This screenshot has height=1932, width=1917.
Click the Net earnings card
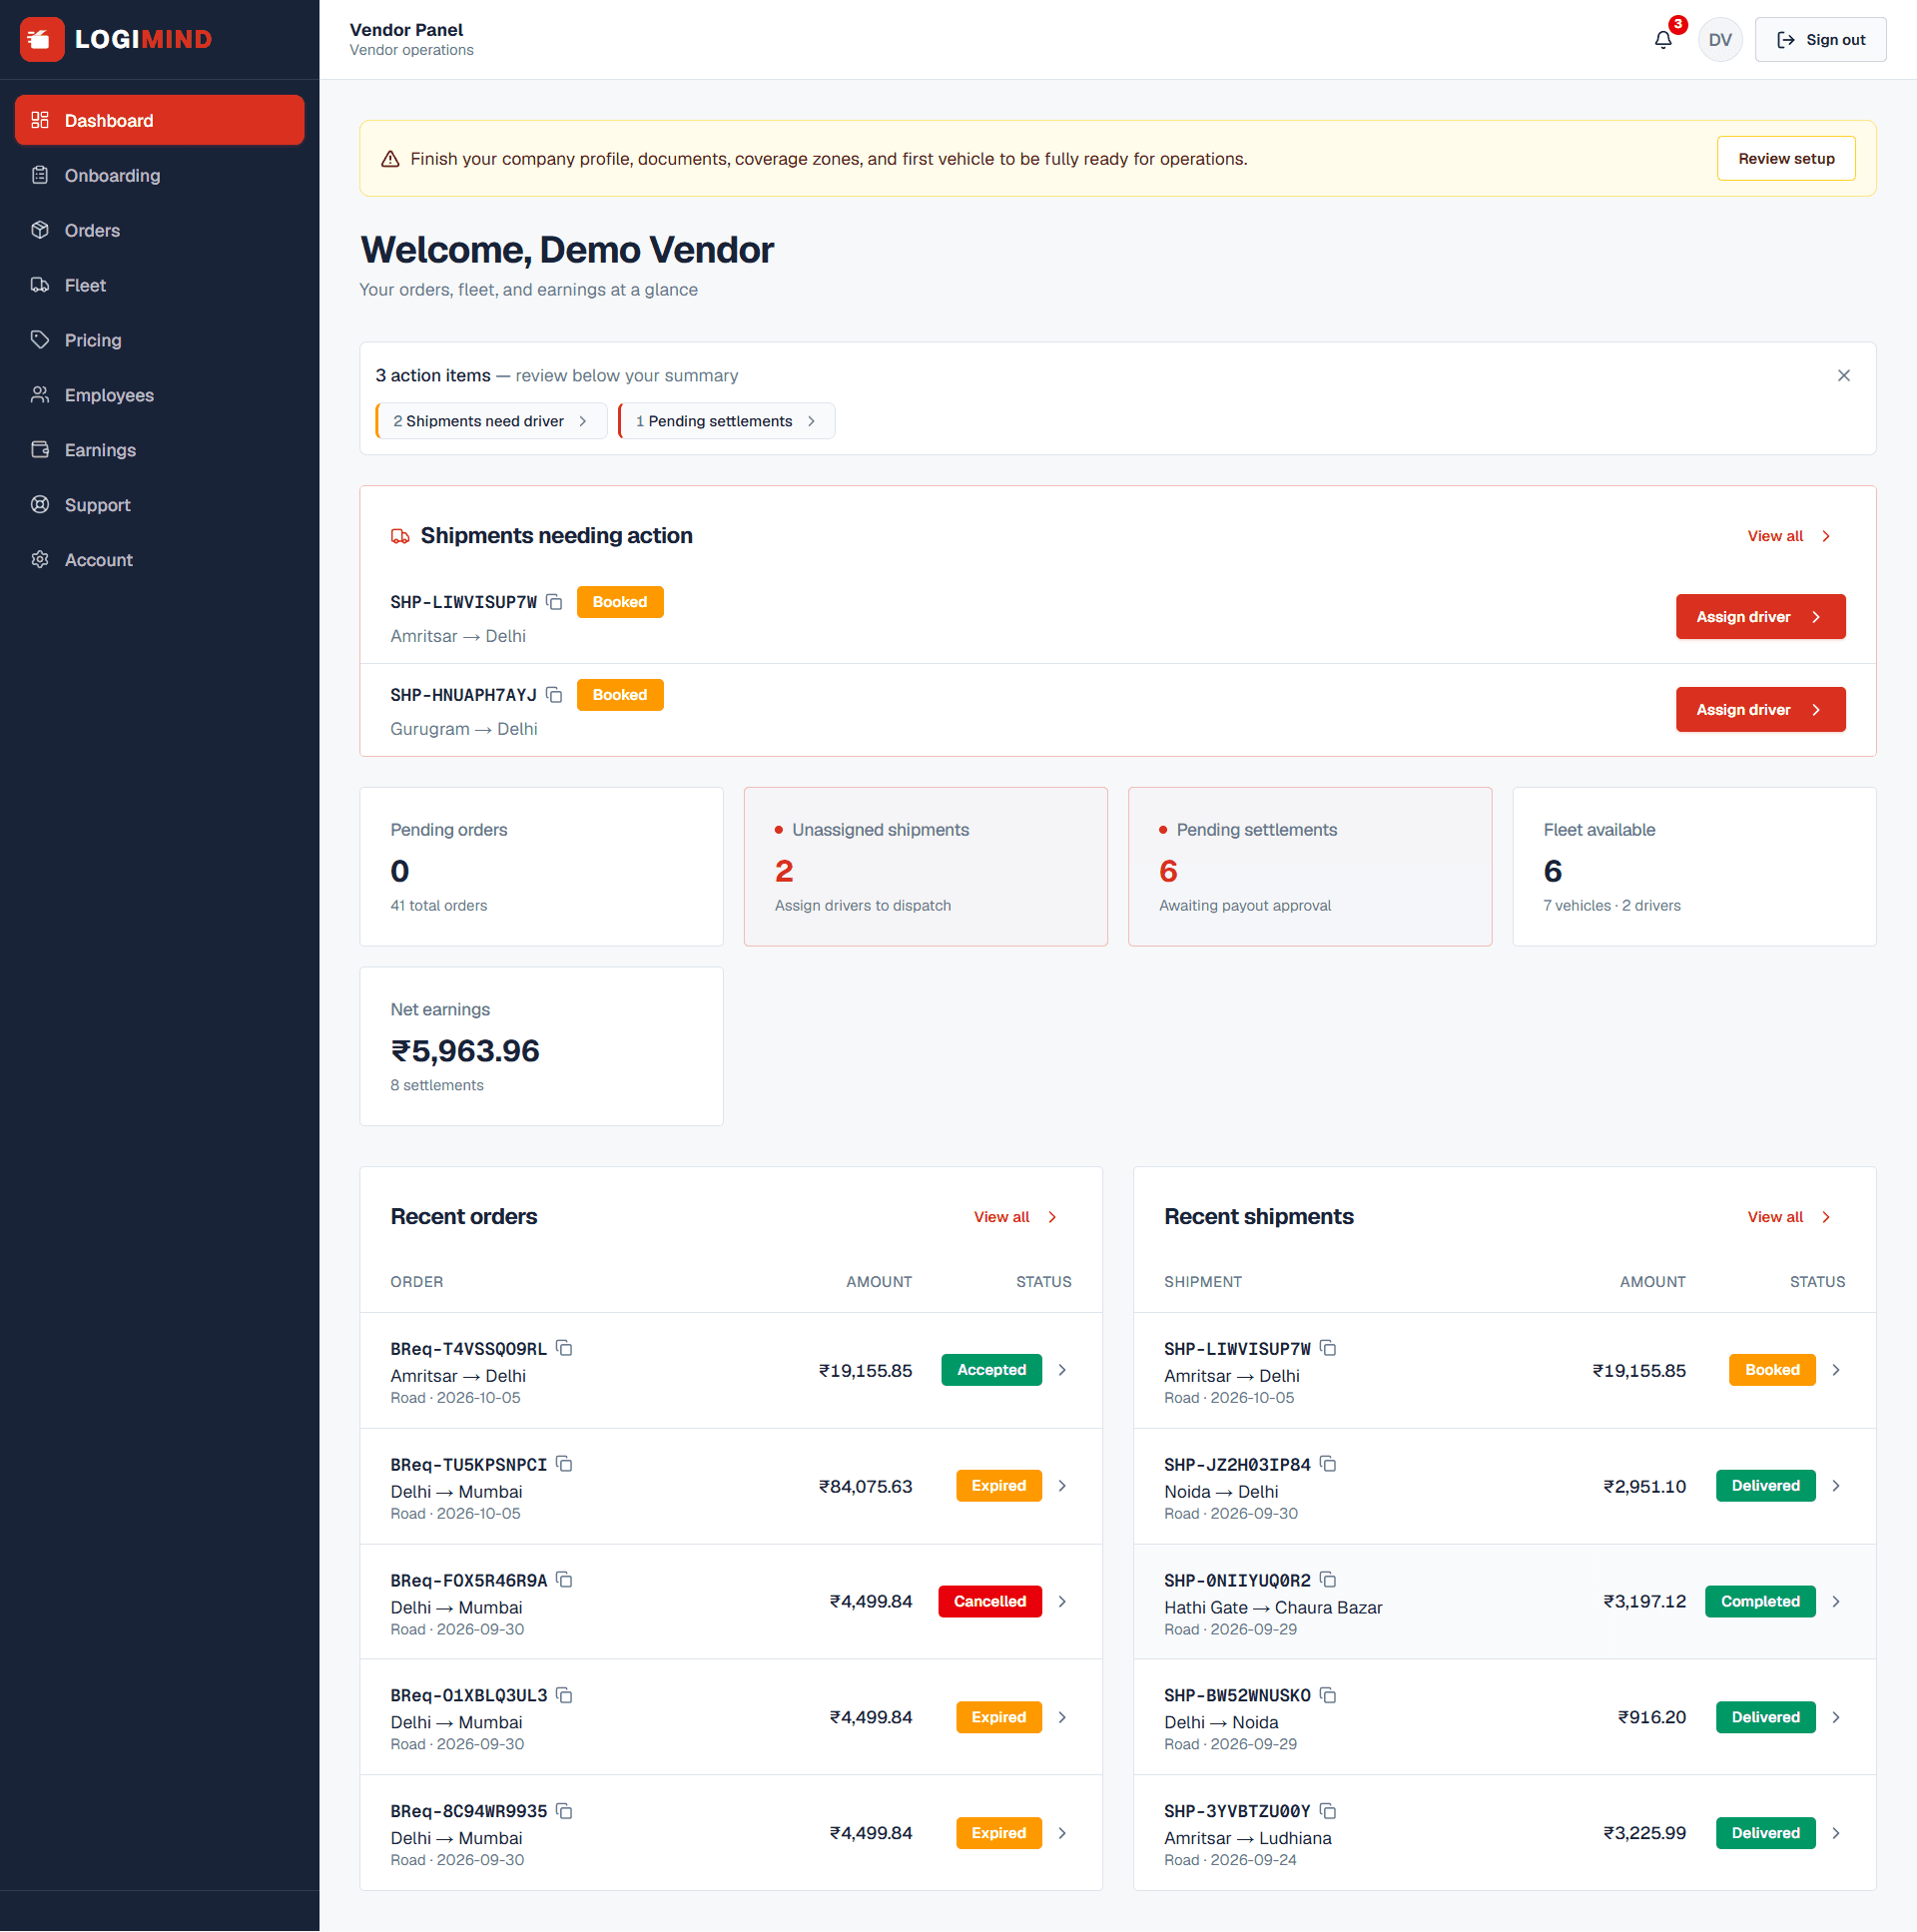[541, 1046]
